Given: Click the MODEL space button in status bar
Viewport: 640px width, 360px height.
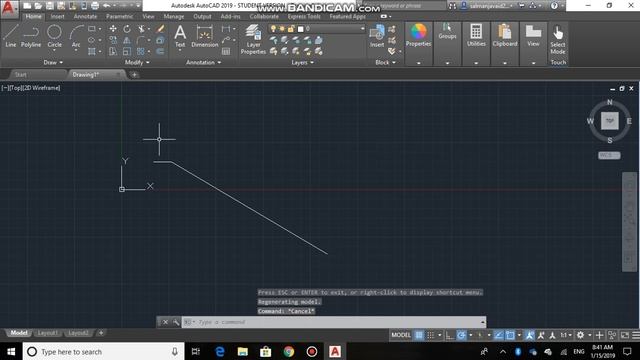Looking at the screenshot, I should pos(401,335).
